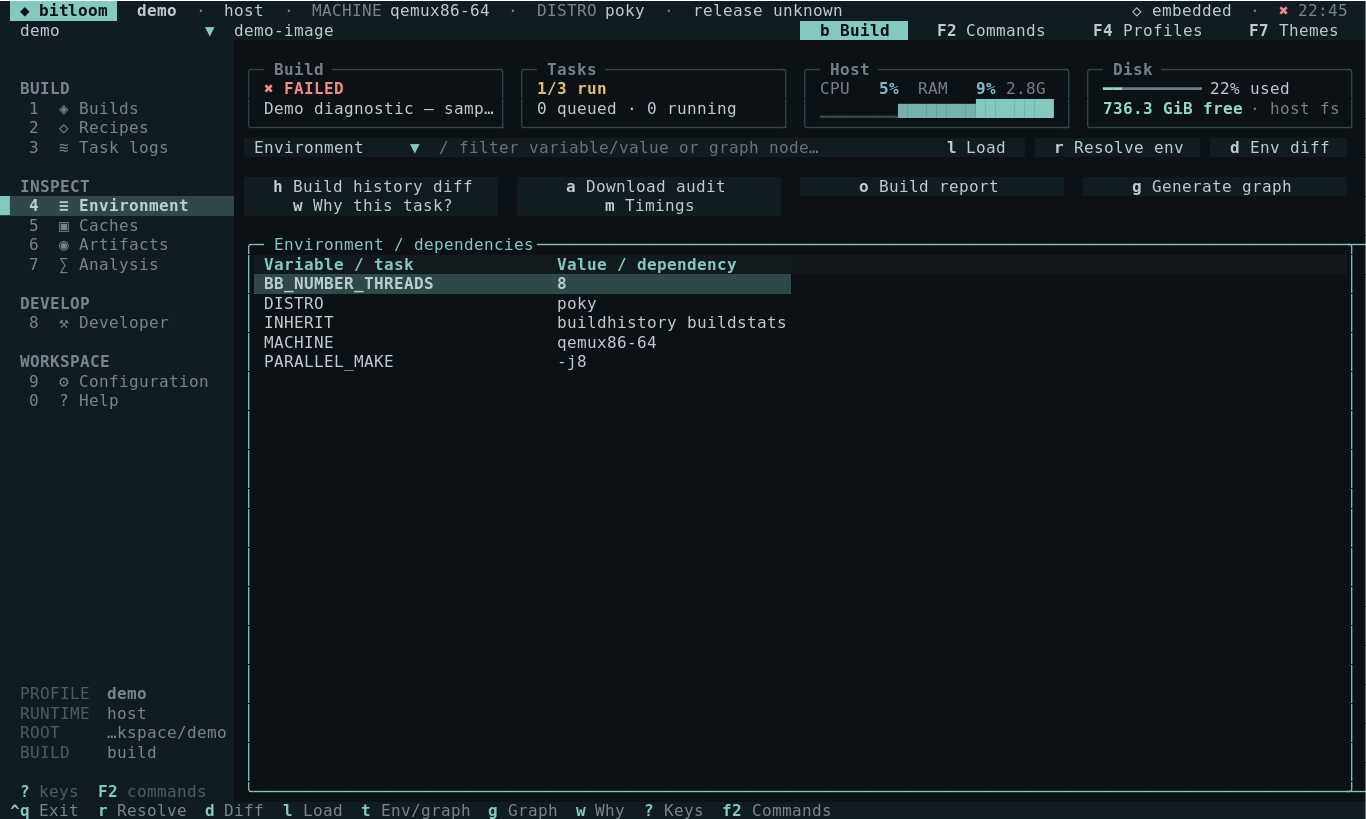Viewport: 1366px width, 819px height.
Task: Open the demo project dropdown arrow
Action: 210,31
